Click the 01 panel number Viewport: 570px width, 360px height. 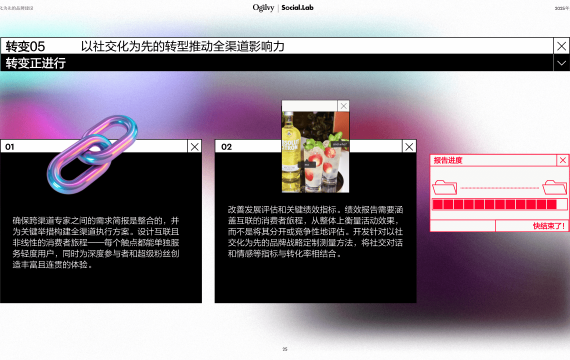[10, 147]
